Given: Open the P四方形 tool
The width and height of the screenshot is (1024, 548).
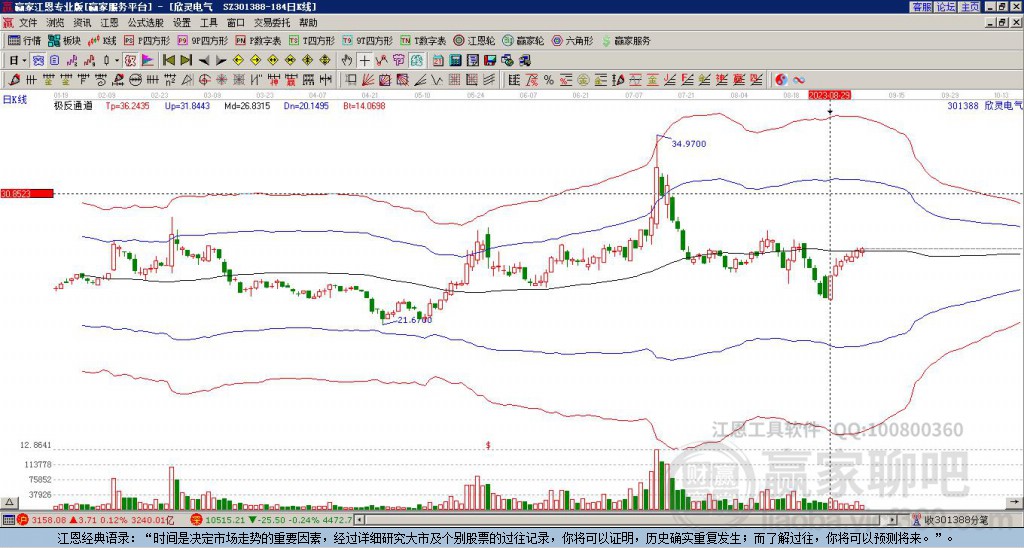Looking at the screenshot, I should coord(148,41).
